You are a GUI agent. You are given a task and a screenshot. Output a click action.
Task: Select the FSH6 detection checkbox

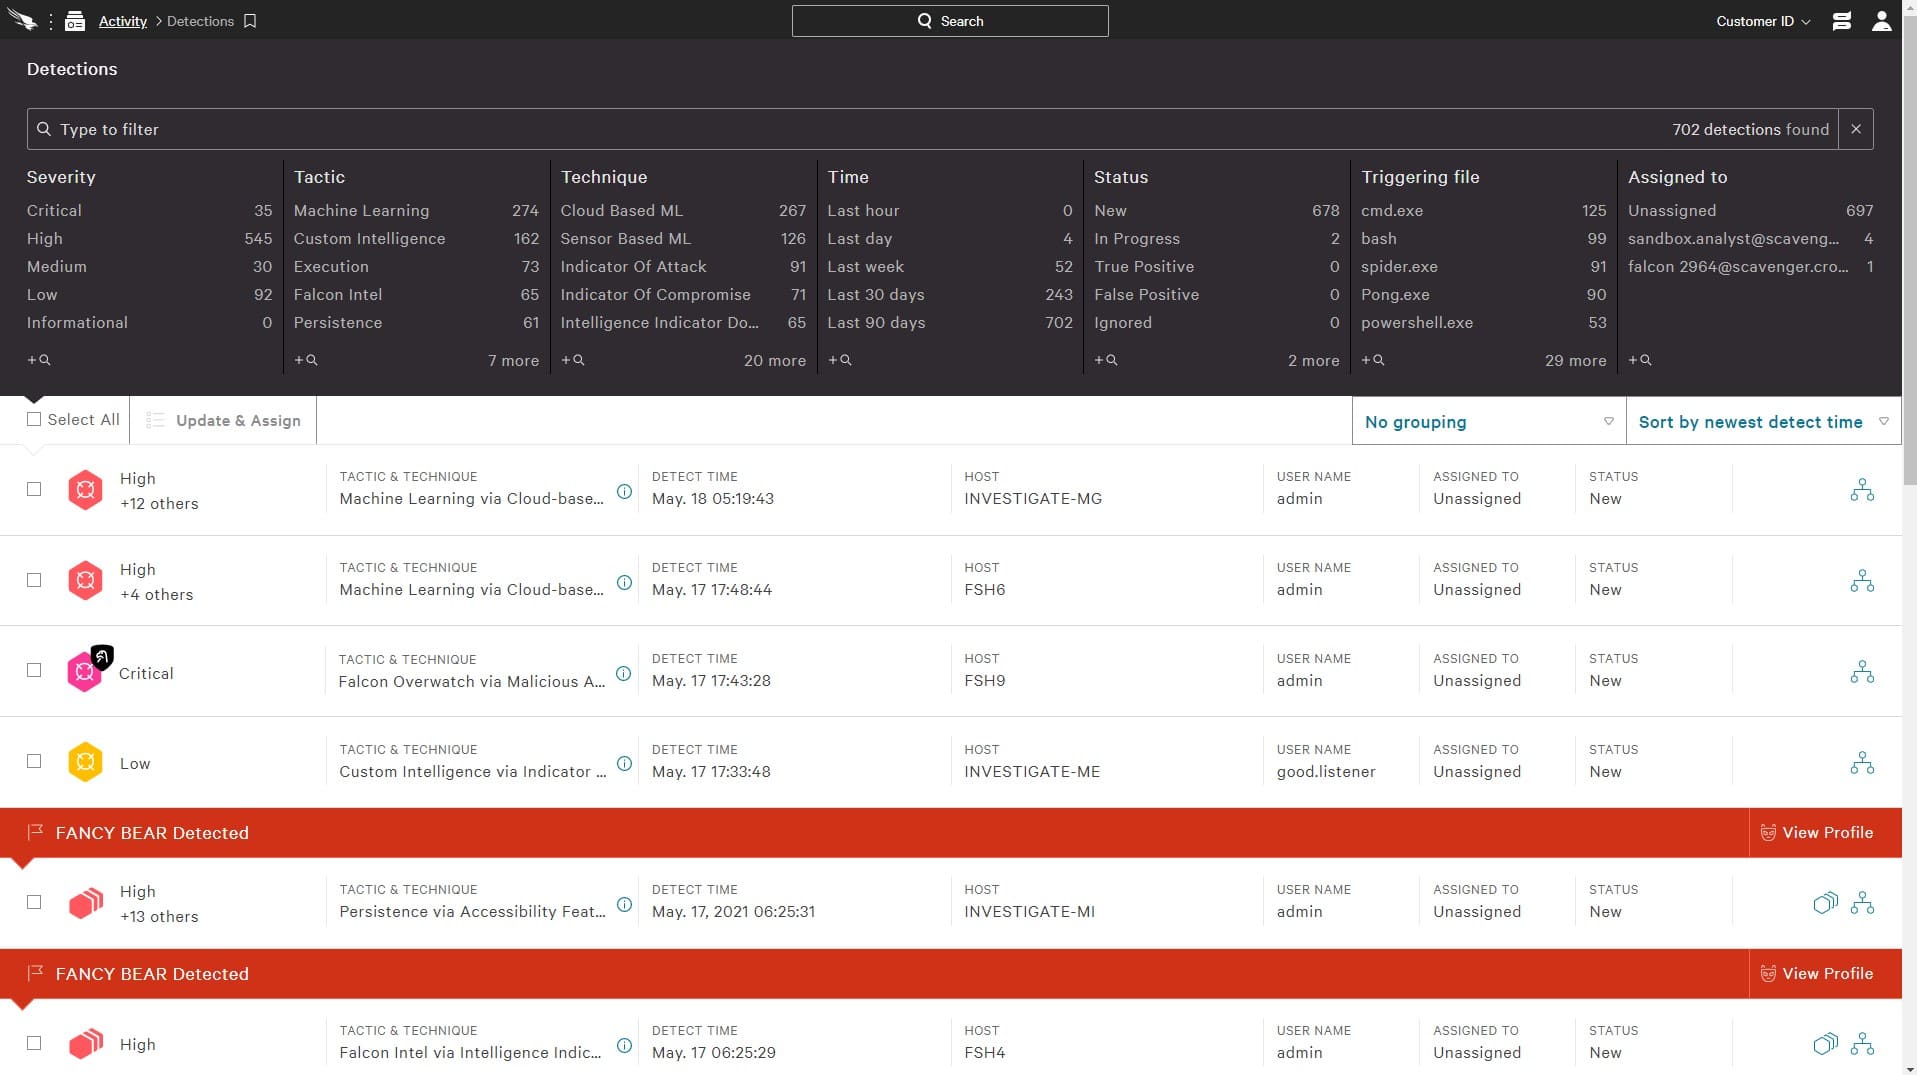point(34,580)
